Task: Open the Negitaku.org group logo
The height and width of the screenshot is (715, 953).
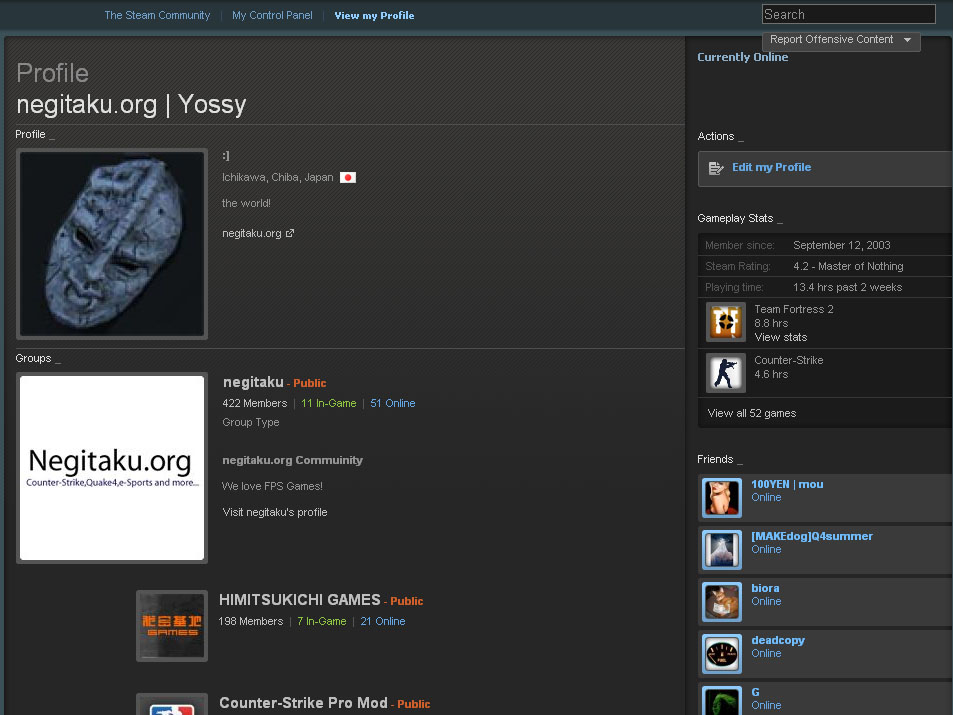Action: (x=112, y=468)
